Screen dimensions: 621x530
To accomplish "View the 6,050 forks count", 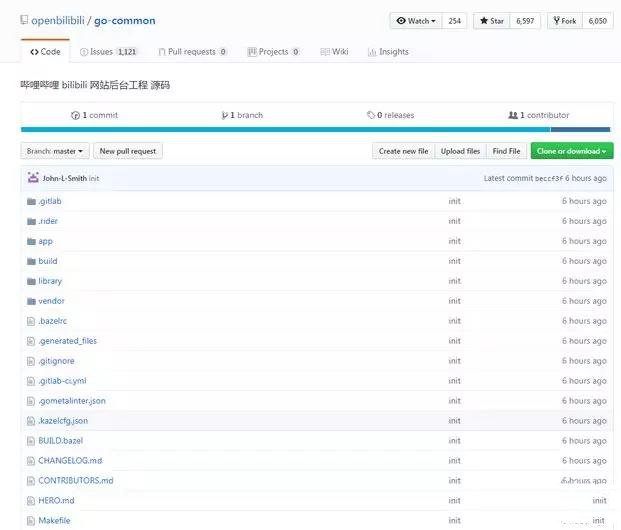I will [598, 21].
